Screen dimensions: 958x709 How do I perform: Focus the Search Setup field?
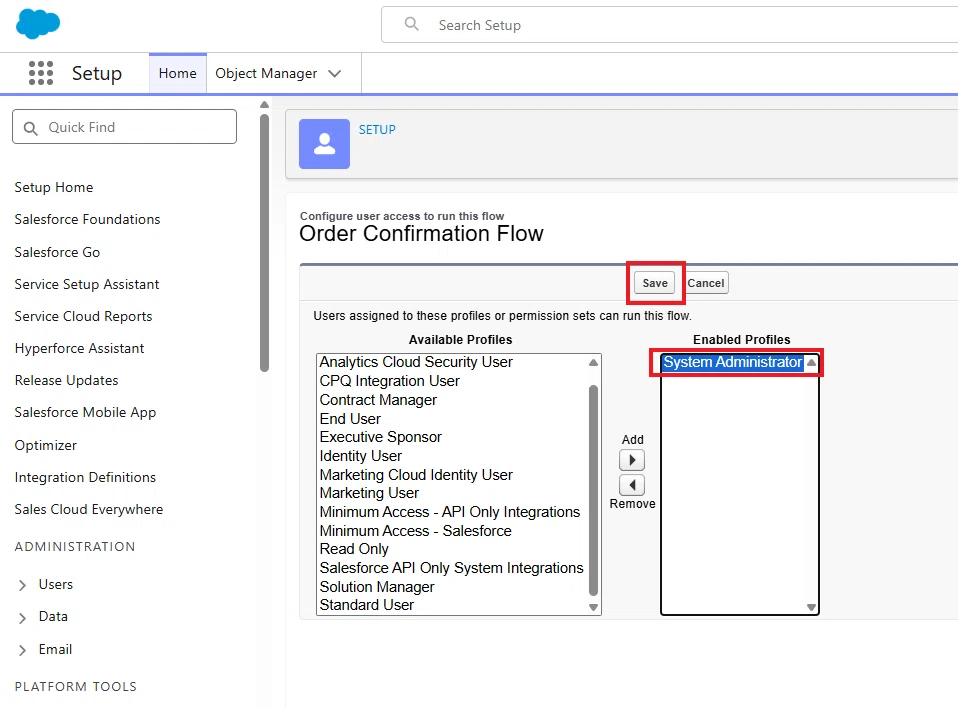coord(669,25)
